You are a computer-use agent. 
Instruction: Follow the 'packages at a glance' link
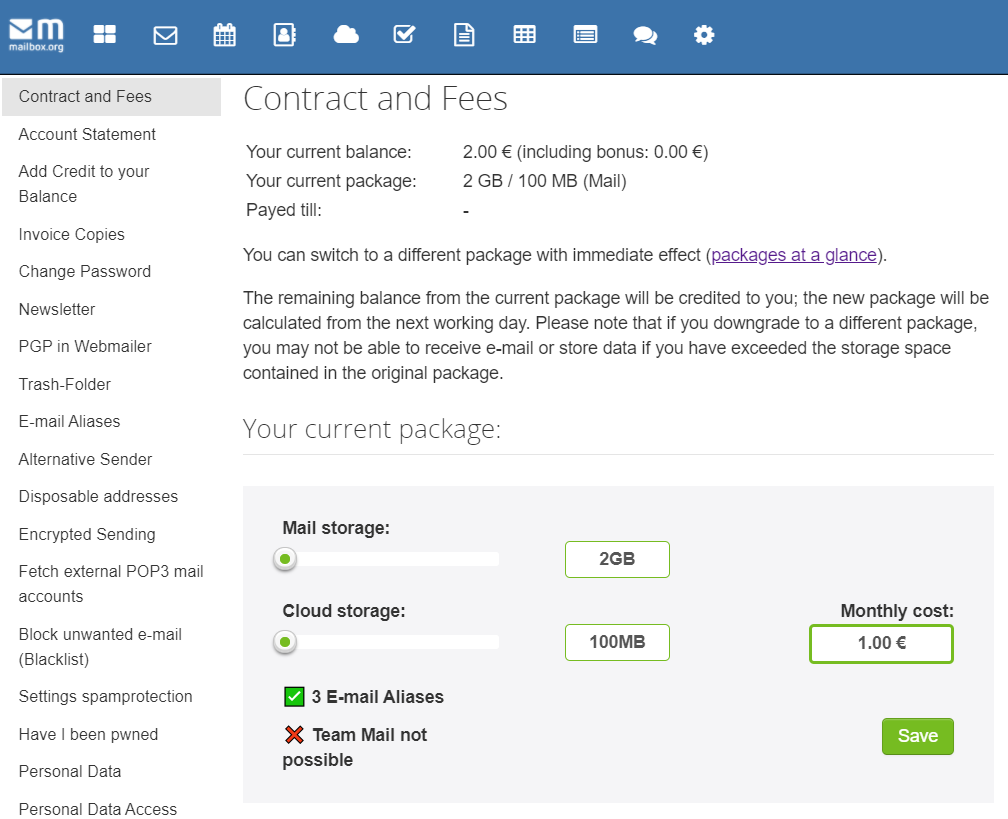coord(794,255)
